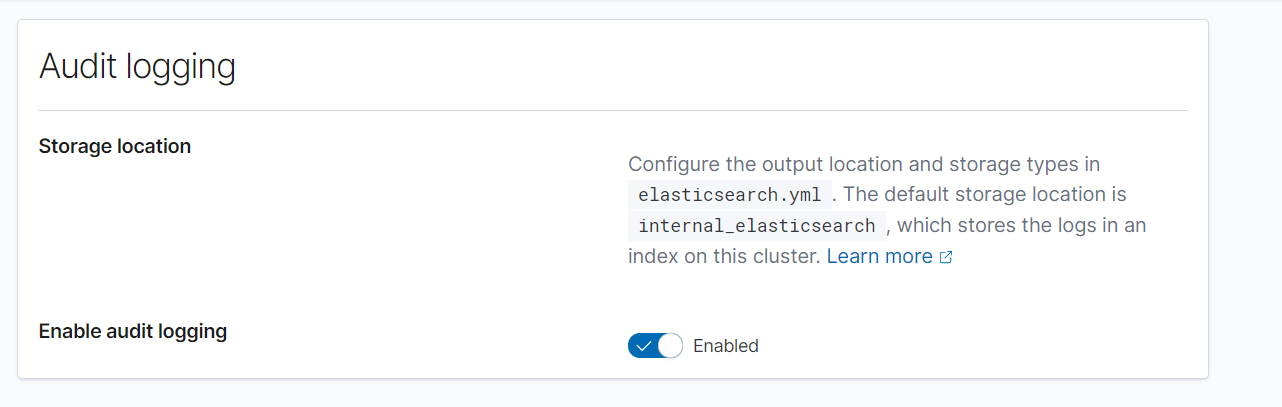The image size is (1282, 407).
Task: Open the Learn more link
Action: click(x=879, y=256)
